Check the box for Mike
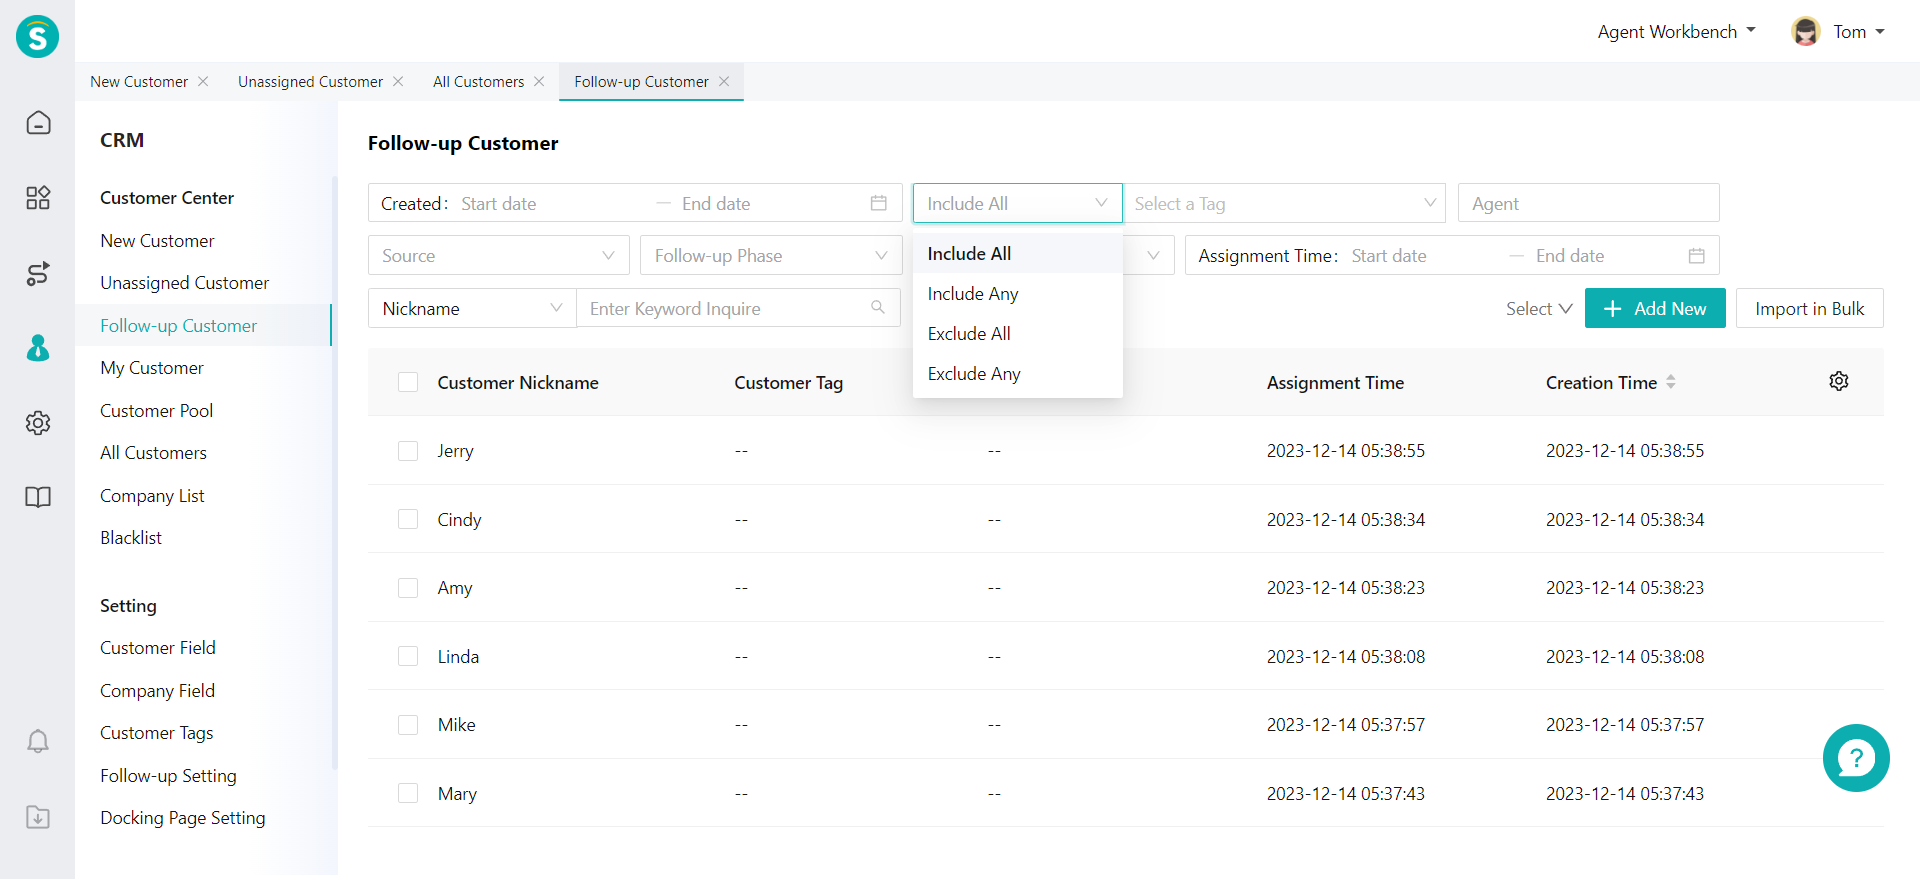The width and height of the screenshot is (1920, 879). pyautogui.click(x=408, y=725)
